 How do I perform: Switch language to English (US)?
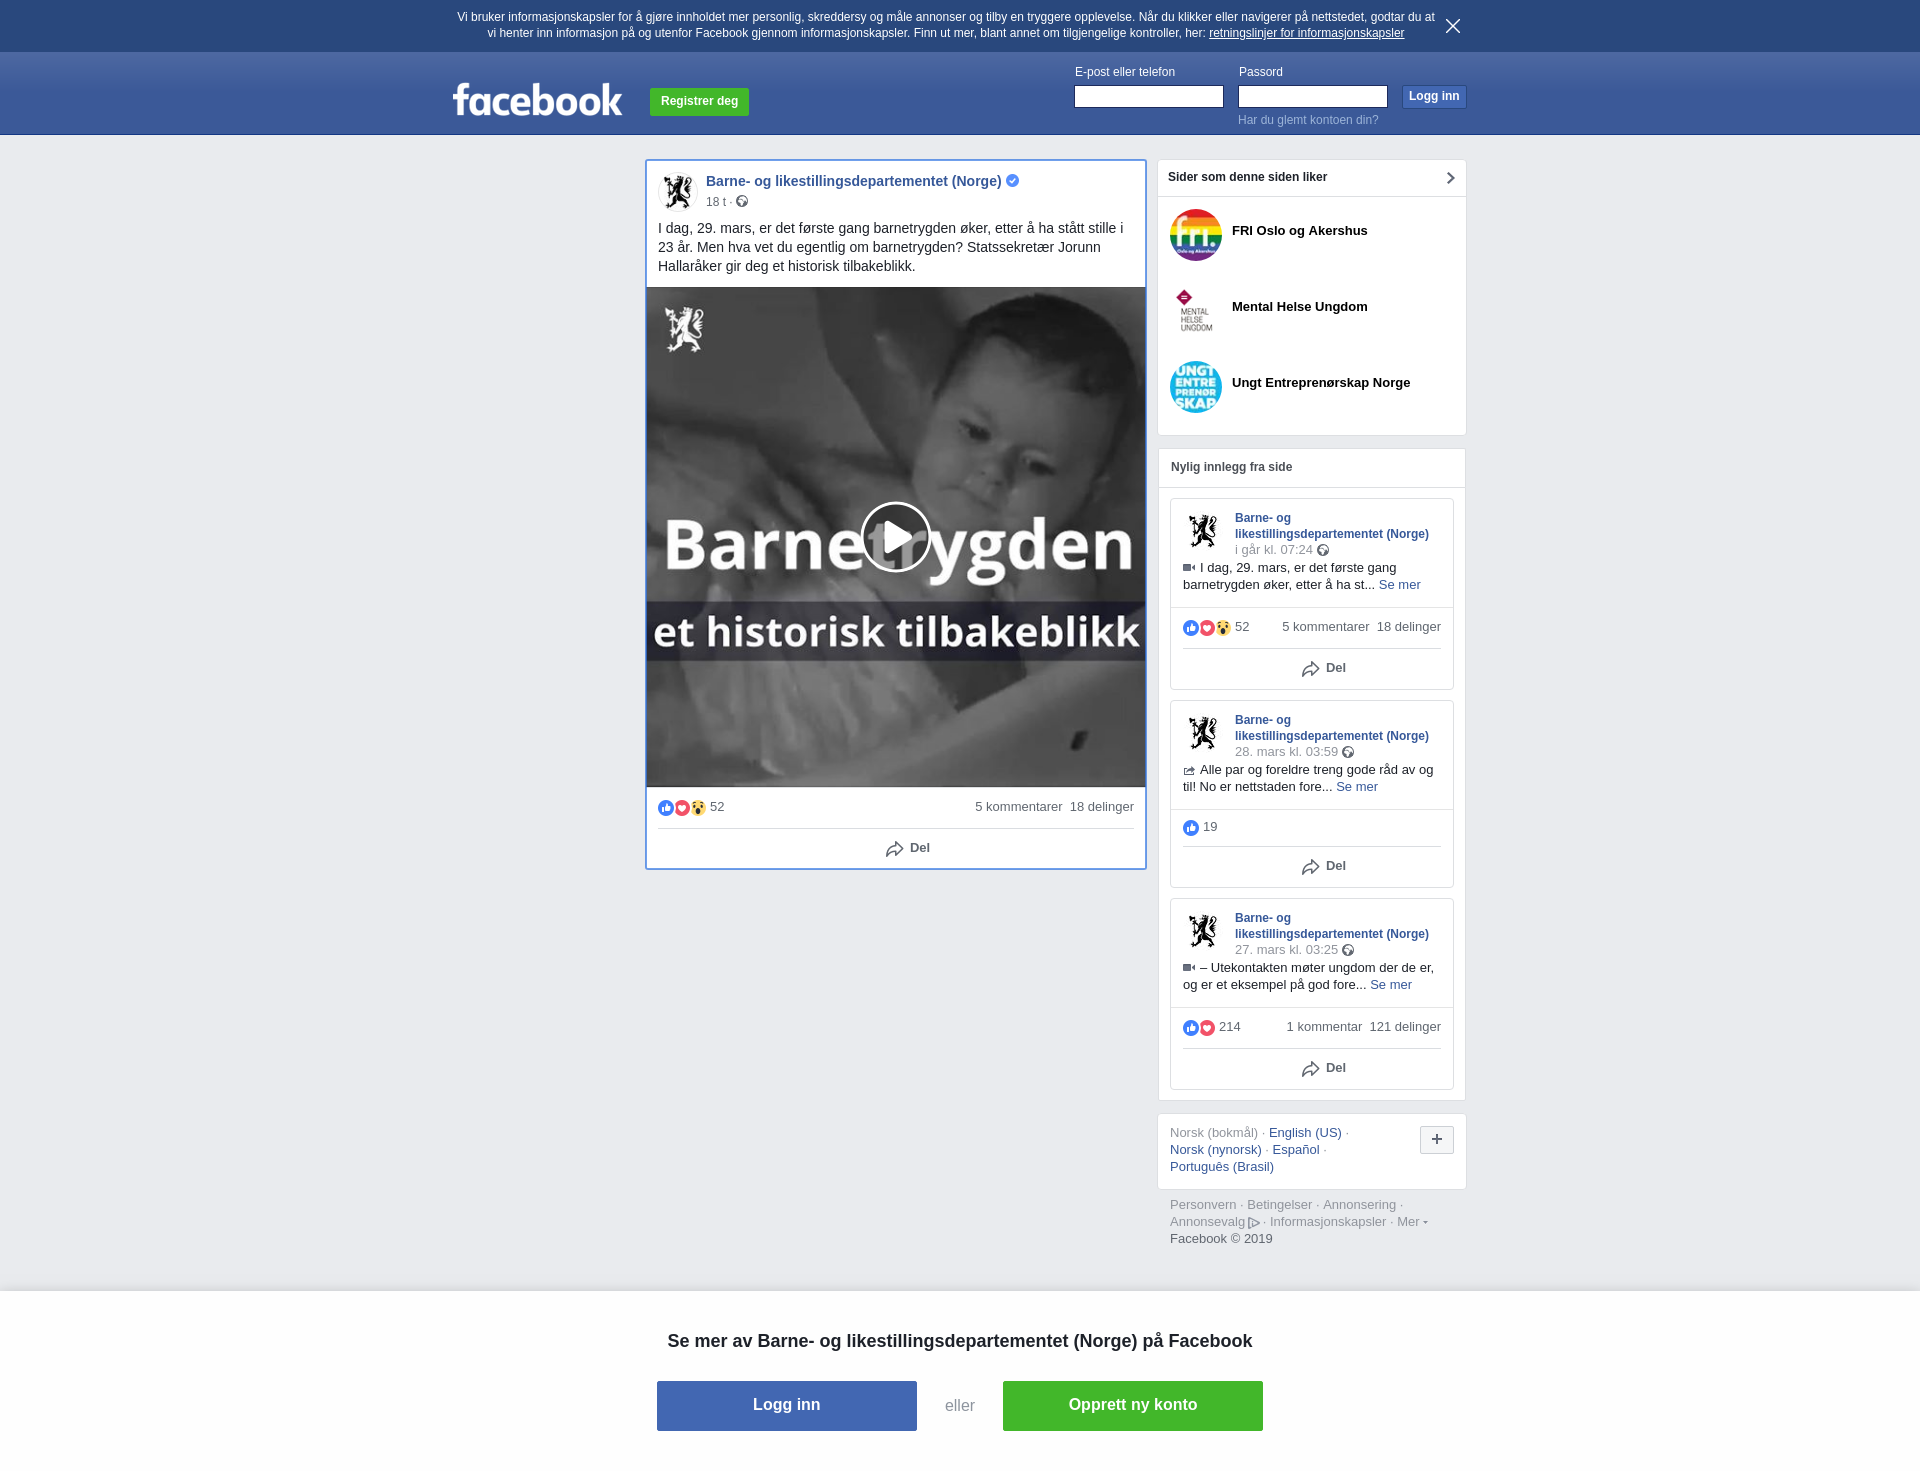click(x=1305, y=1133)
